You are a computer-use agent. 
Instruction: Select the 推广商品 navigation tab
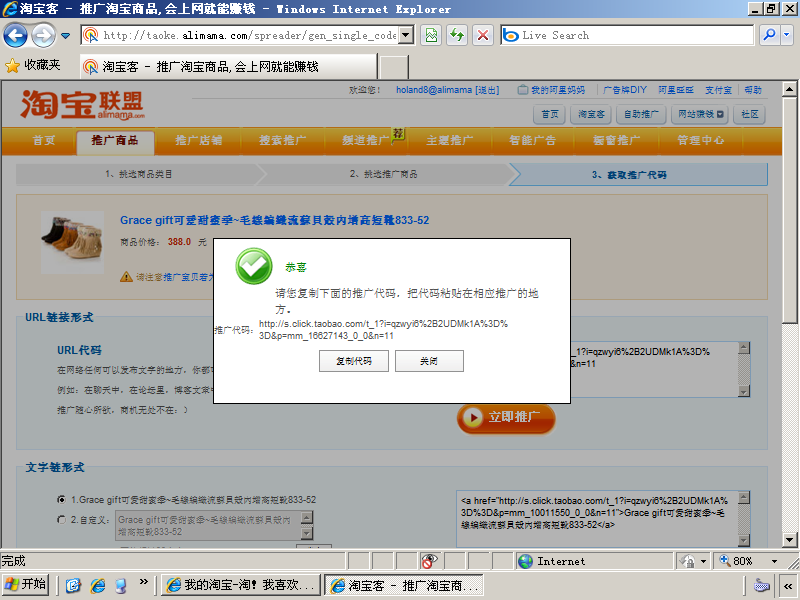coord(115,141)
